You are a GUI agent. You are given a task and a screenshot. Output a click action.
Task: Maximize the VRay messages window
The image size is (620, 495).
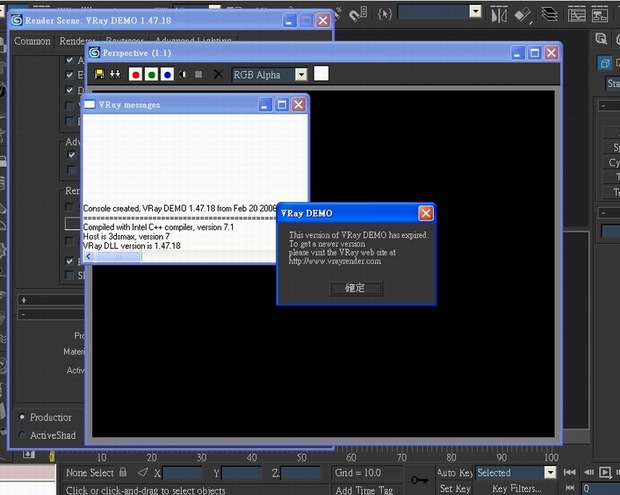click(282, 105)
